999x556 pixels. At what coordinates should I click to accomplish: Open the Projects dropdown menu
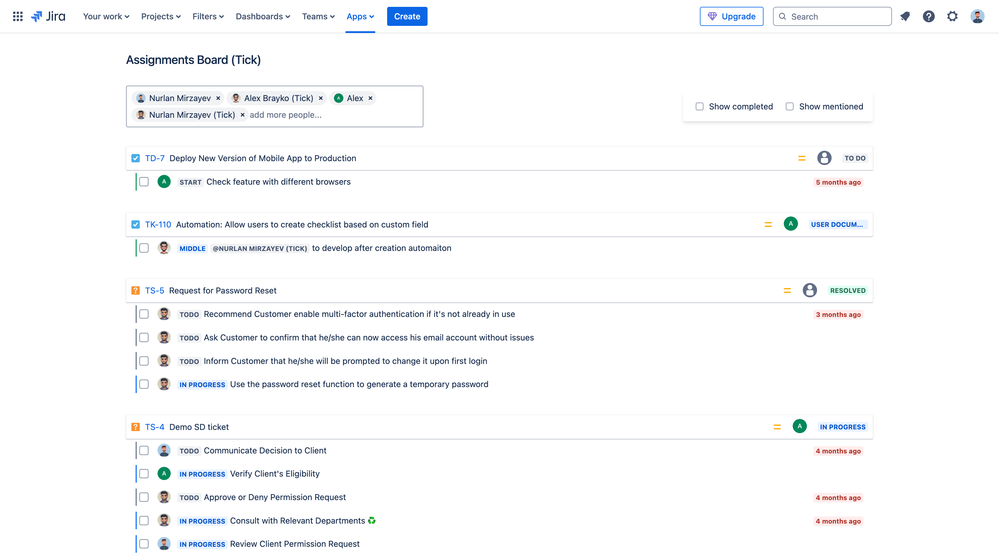pos(161,17)
